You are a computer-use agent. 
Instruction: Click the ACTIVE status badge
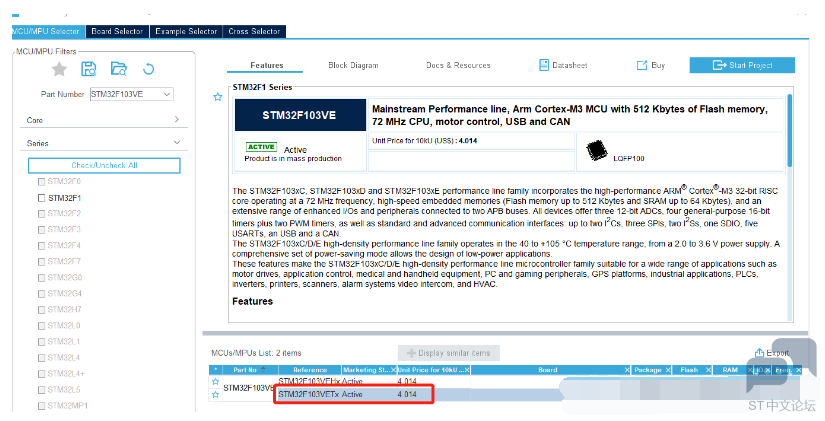(x=261, y=147)
